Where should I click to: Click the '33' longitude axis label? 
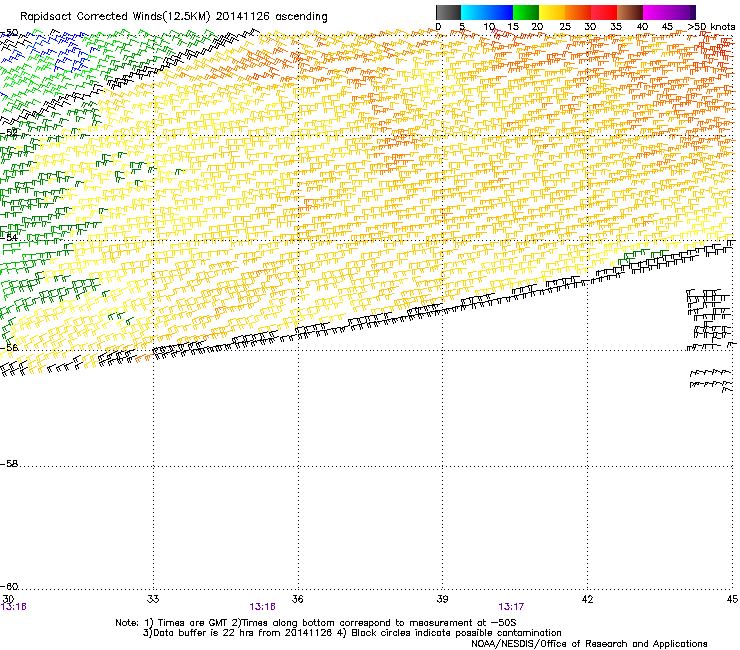tap(153, 599)
